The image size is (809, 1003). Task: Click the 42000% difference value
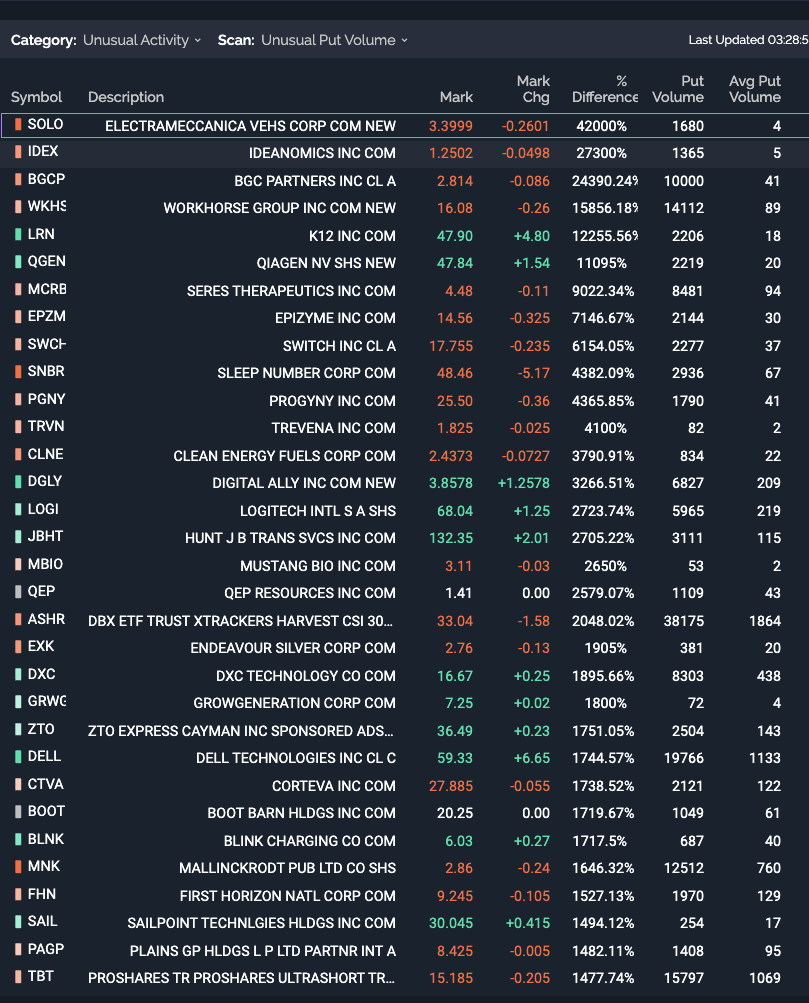pyautogui.click(x=602, y=126)
